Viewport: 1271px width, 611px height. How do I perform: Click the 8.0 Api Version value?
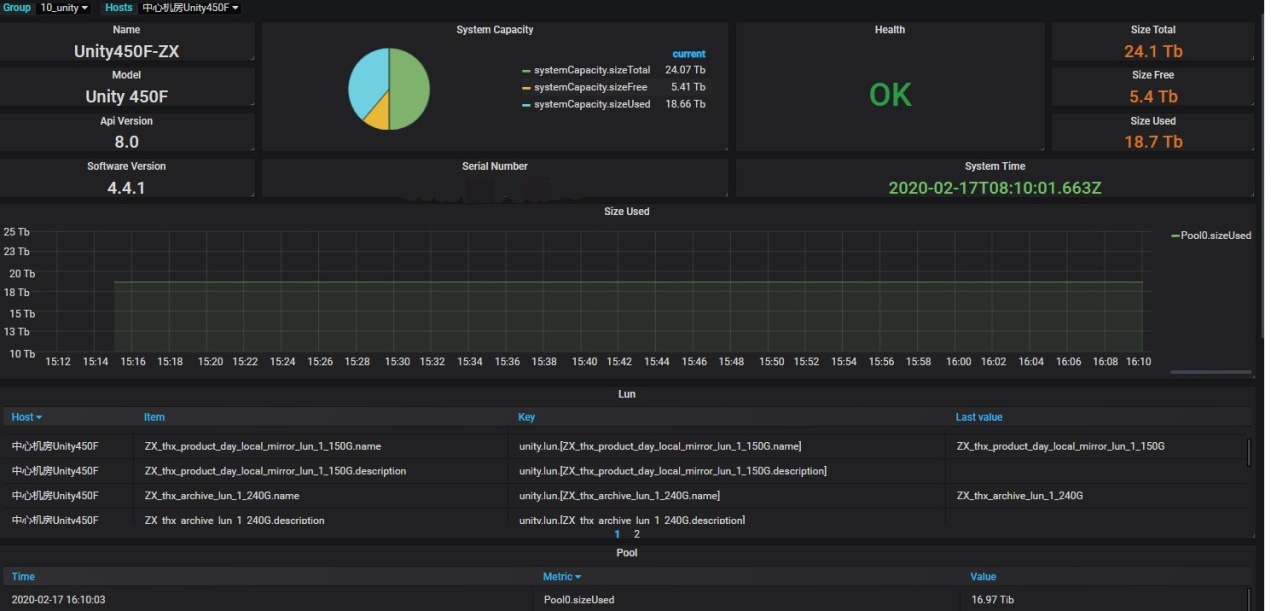tap(127, 142)
